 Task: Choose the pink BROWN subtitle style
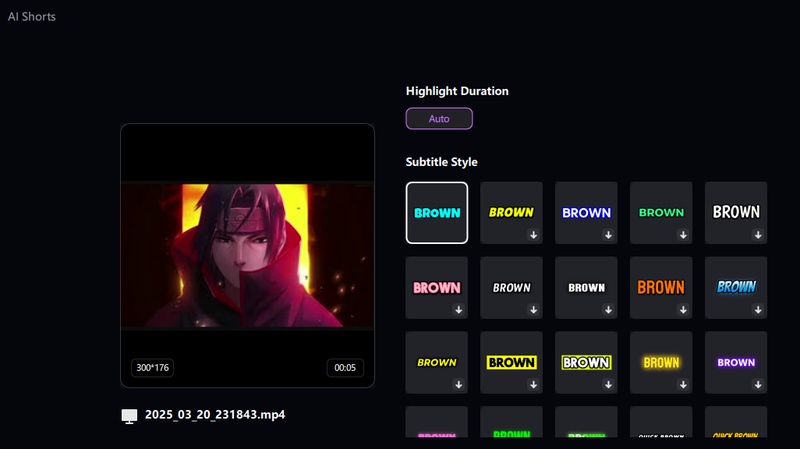(x=437, y=288)
